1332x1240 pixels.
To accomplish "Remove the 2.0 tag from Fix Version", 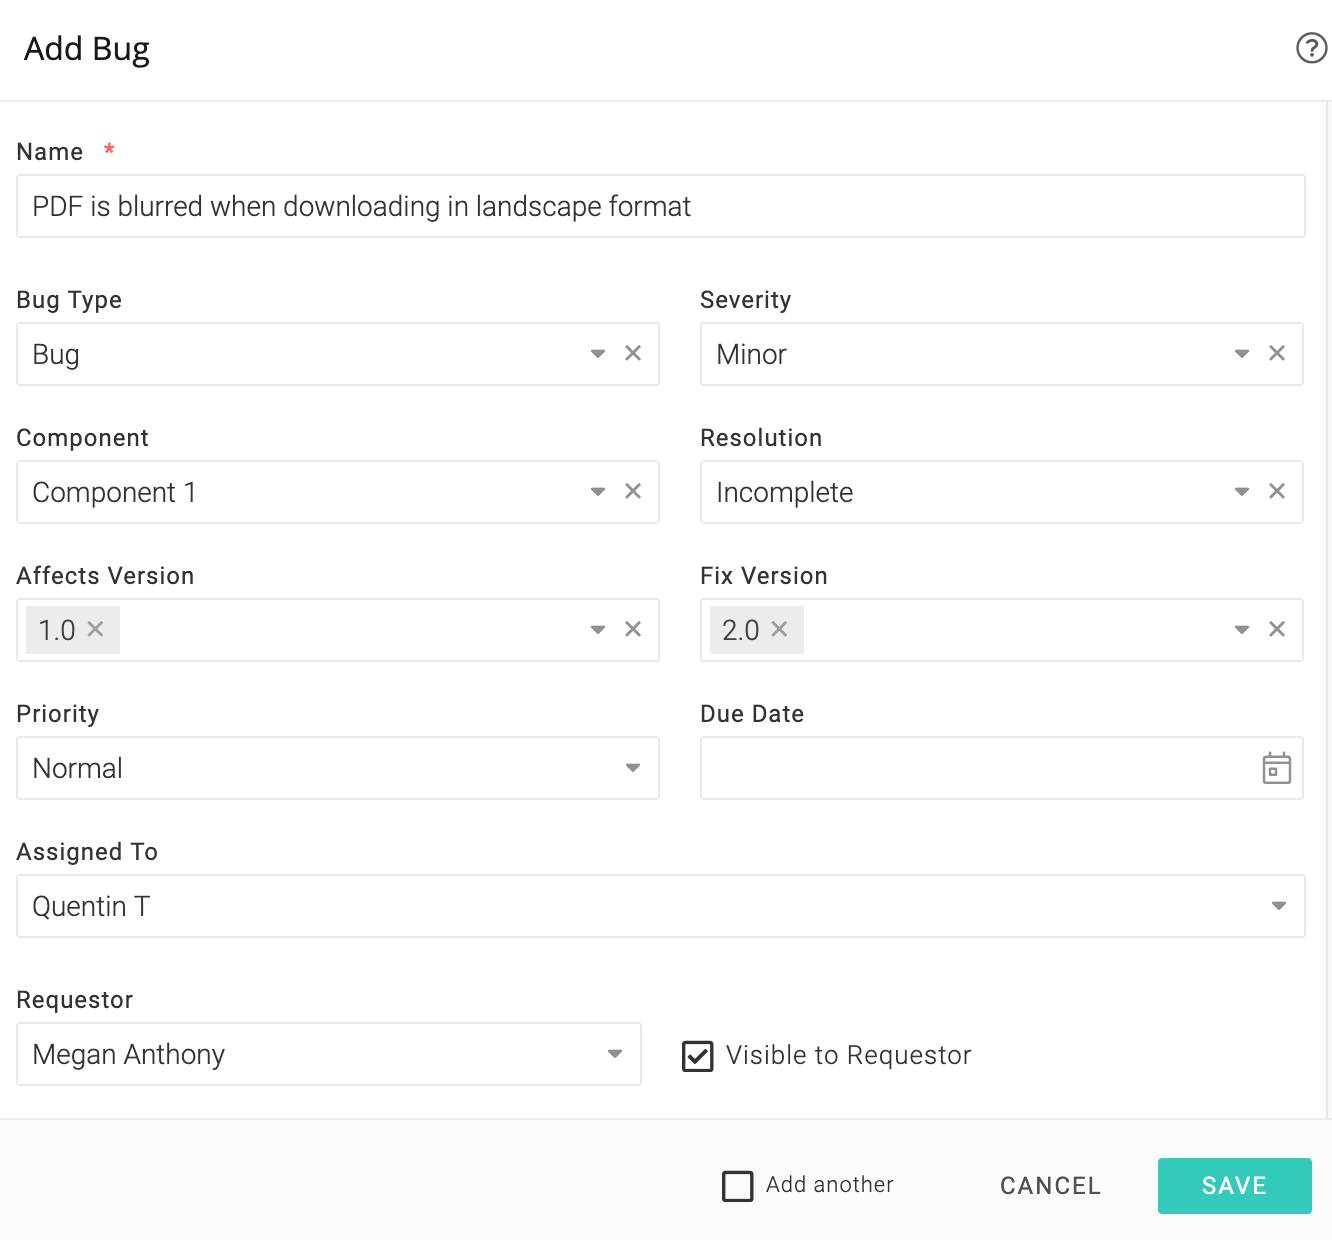I will tap(780, 629).
